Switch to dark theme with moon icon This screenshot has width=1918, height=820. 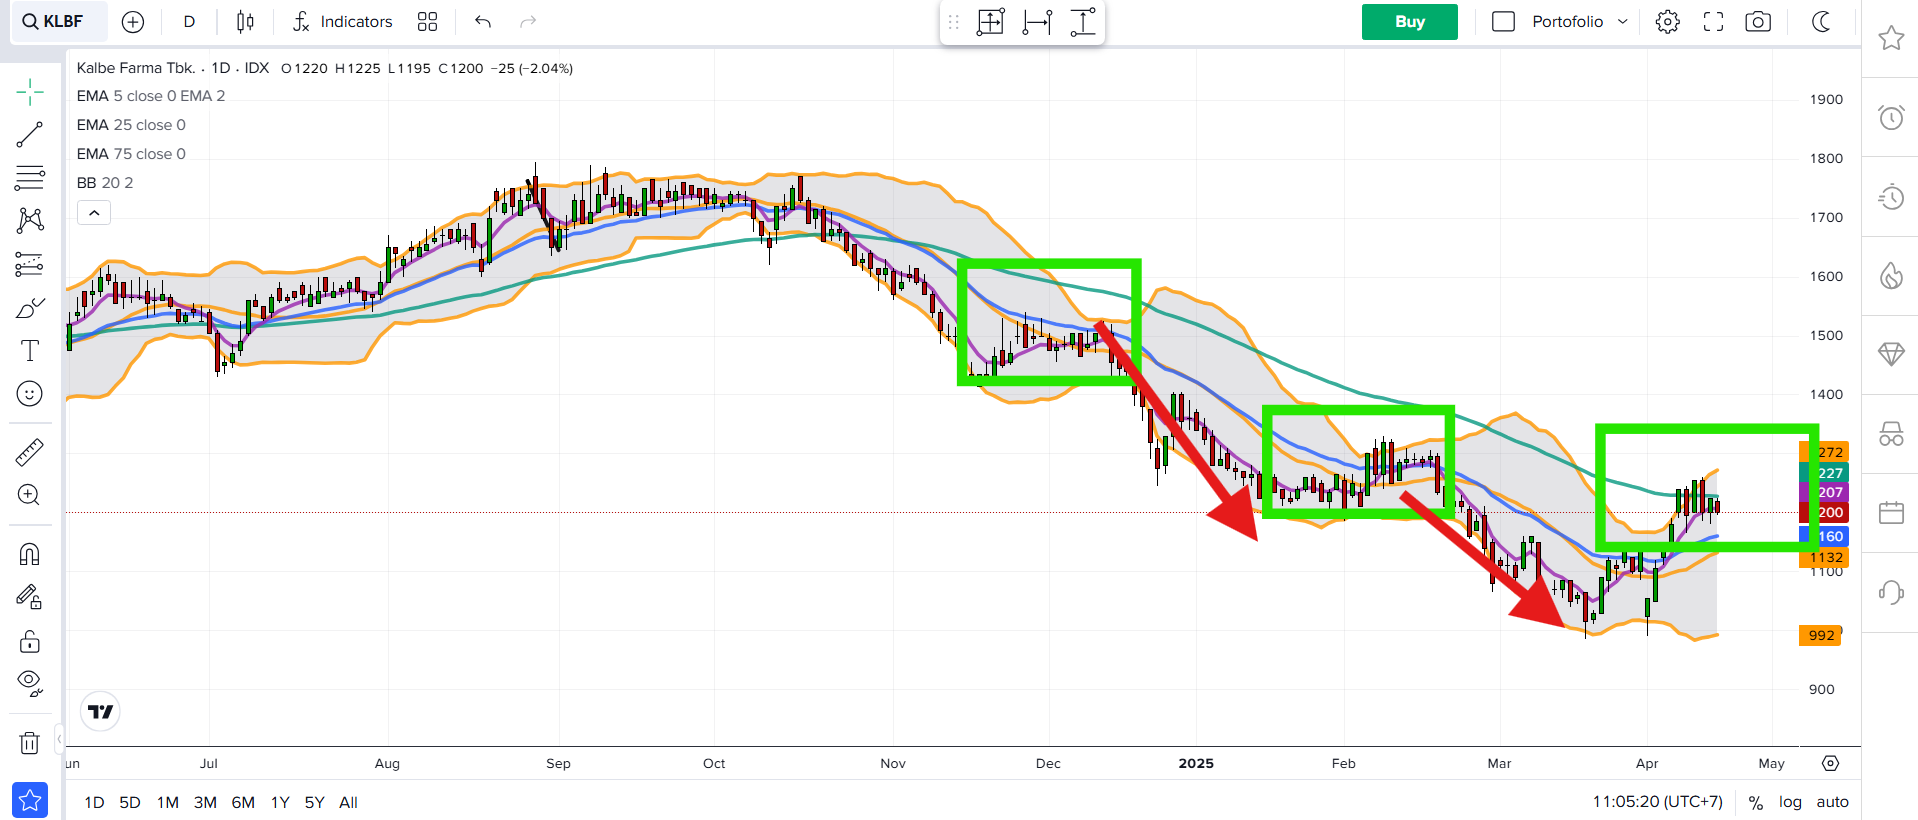point(1821,22)
